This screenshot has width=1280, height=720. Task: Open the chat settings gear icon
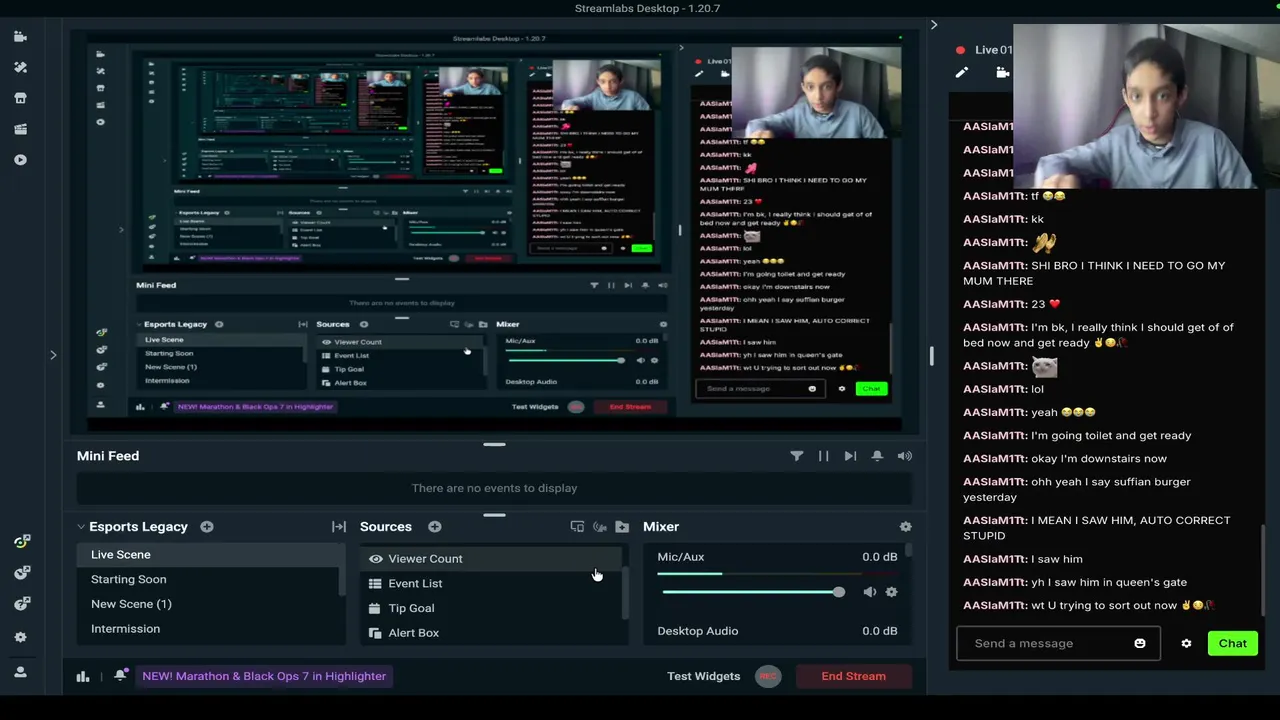(1186, 644)
